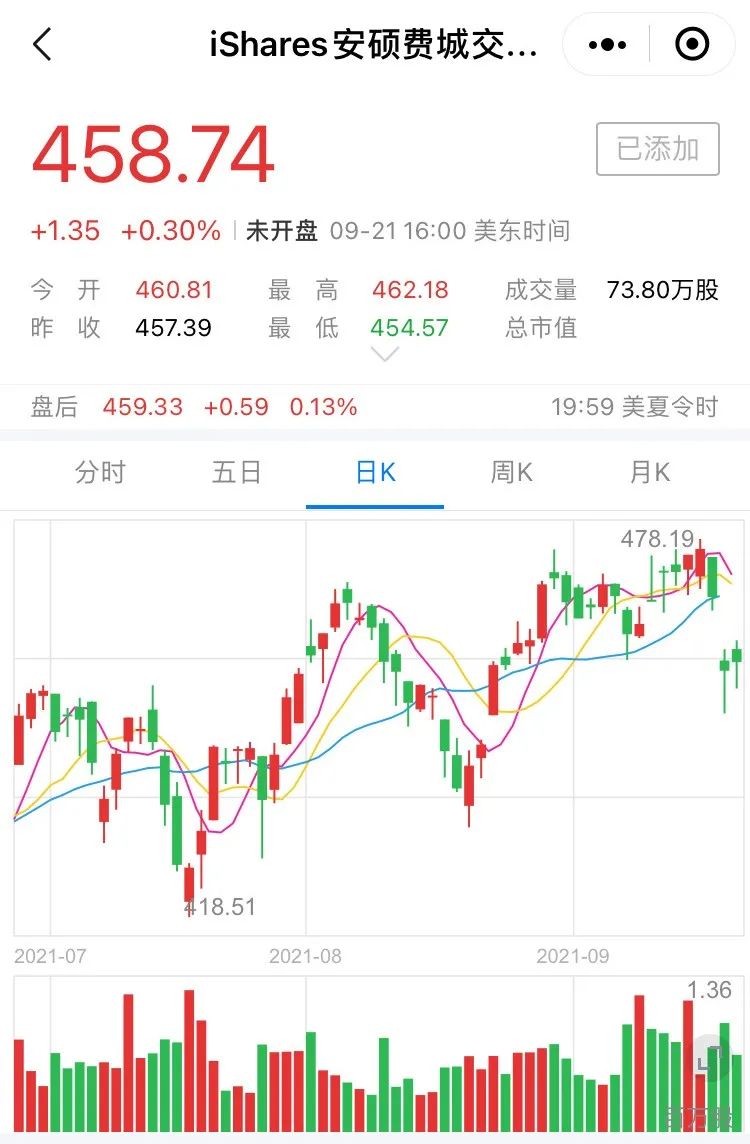750x1144 pixels.
Task: Tap the iShares安硕费城交... page title
Action: pyautogui.click(x=374, y=45)
